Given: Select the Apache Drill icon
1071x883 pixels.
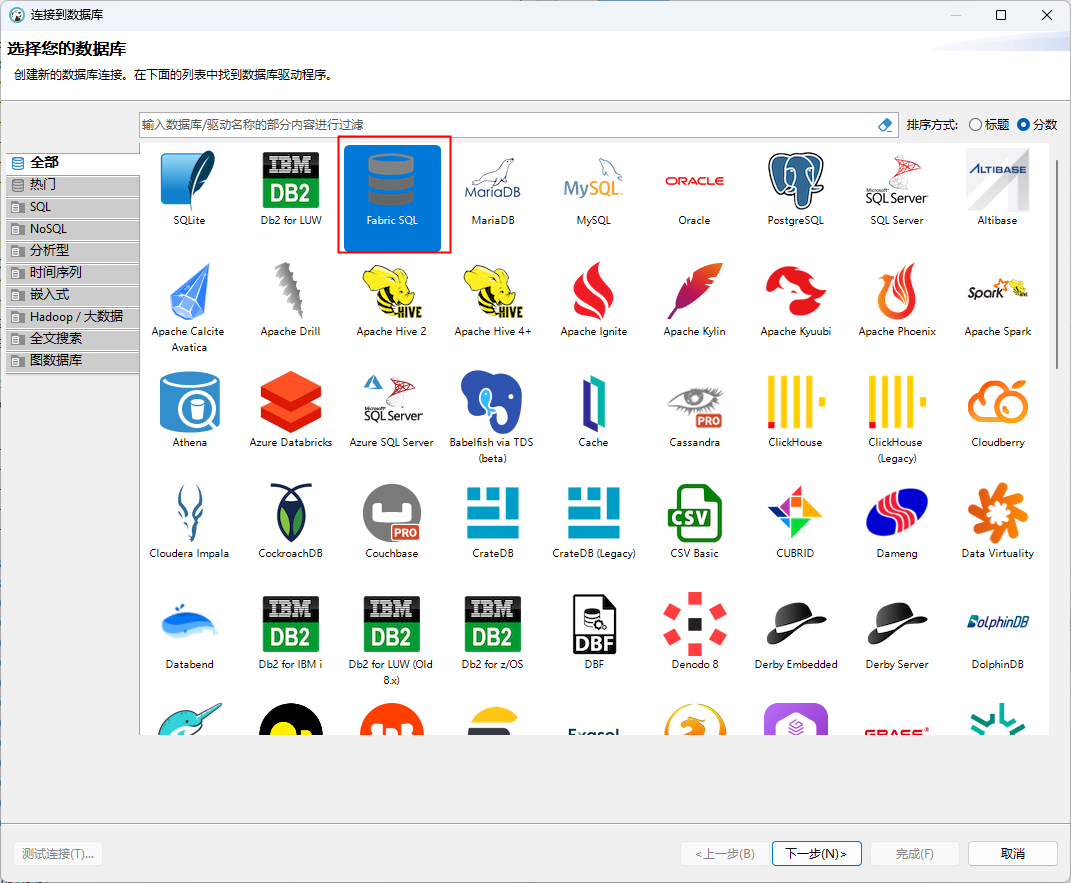Looking at the screenshot, I should (x=290, y=292).
